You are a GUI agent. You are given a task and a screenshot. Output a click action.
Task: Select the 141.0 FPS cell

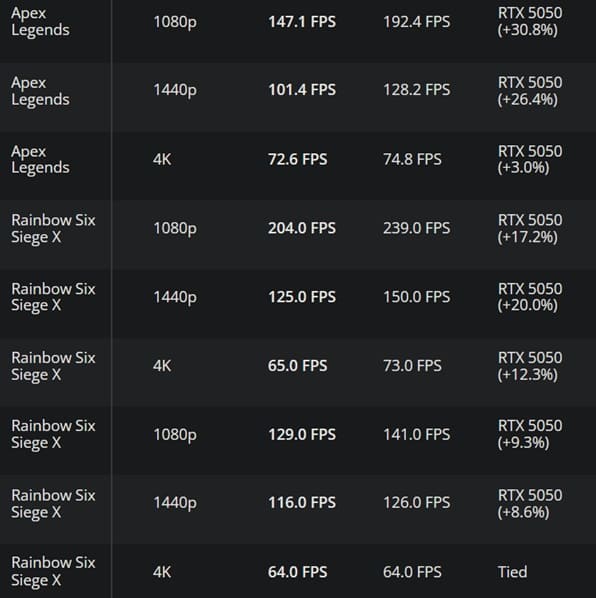416,434
